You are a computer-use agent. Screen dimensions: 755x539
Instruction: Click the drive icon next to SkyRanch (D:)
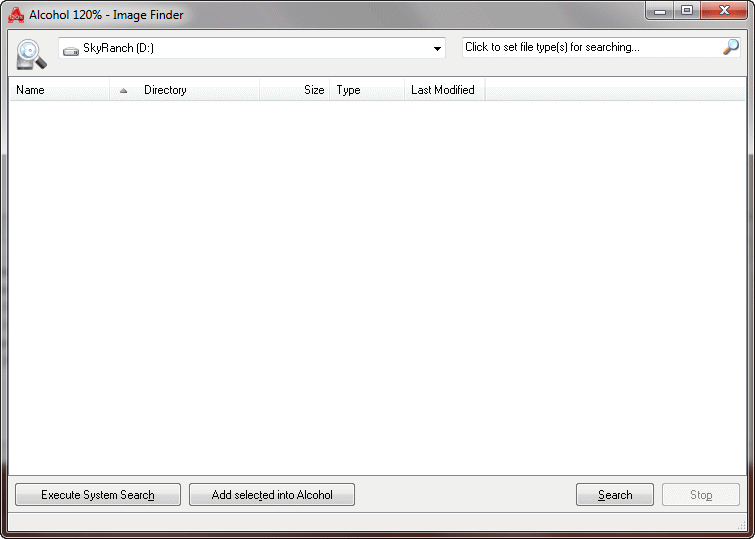[71, 50]
